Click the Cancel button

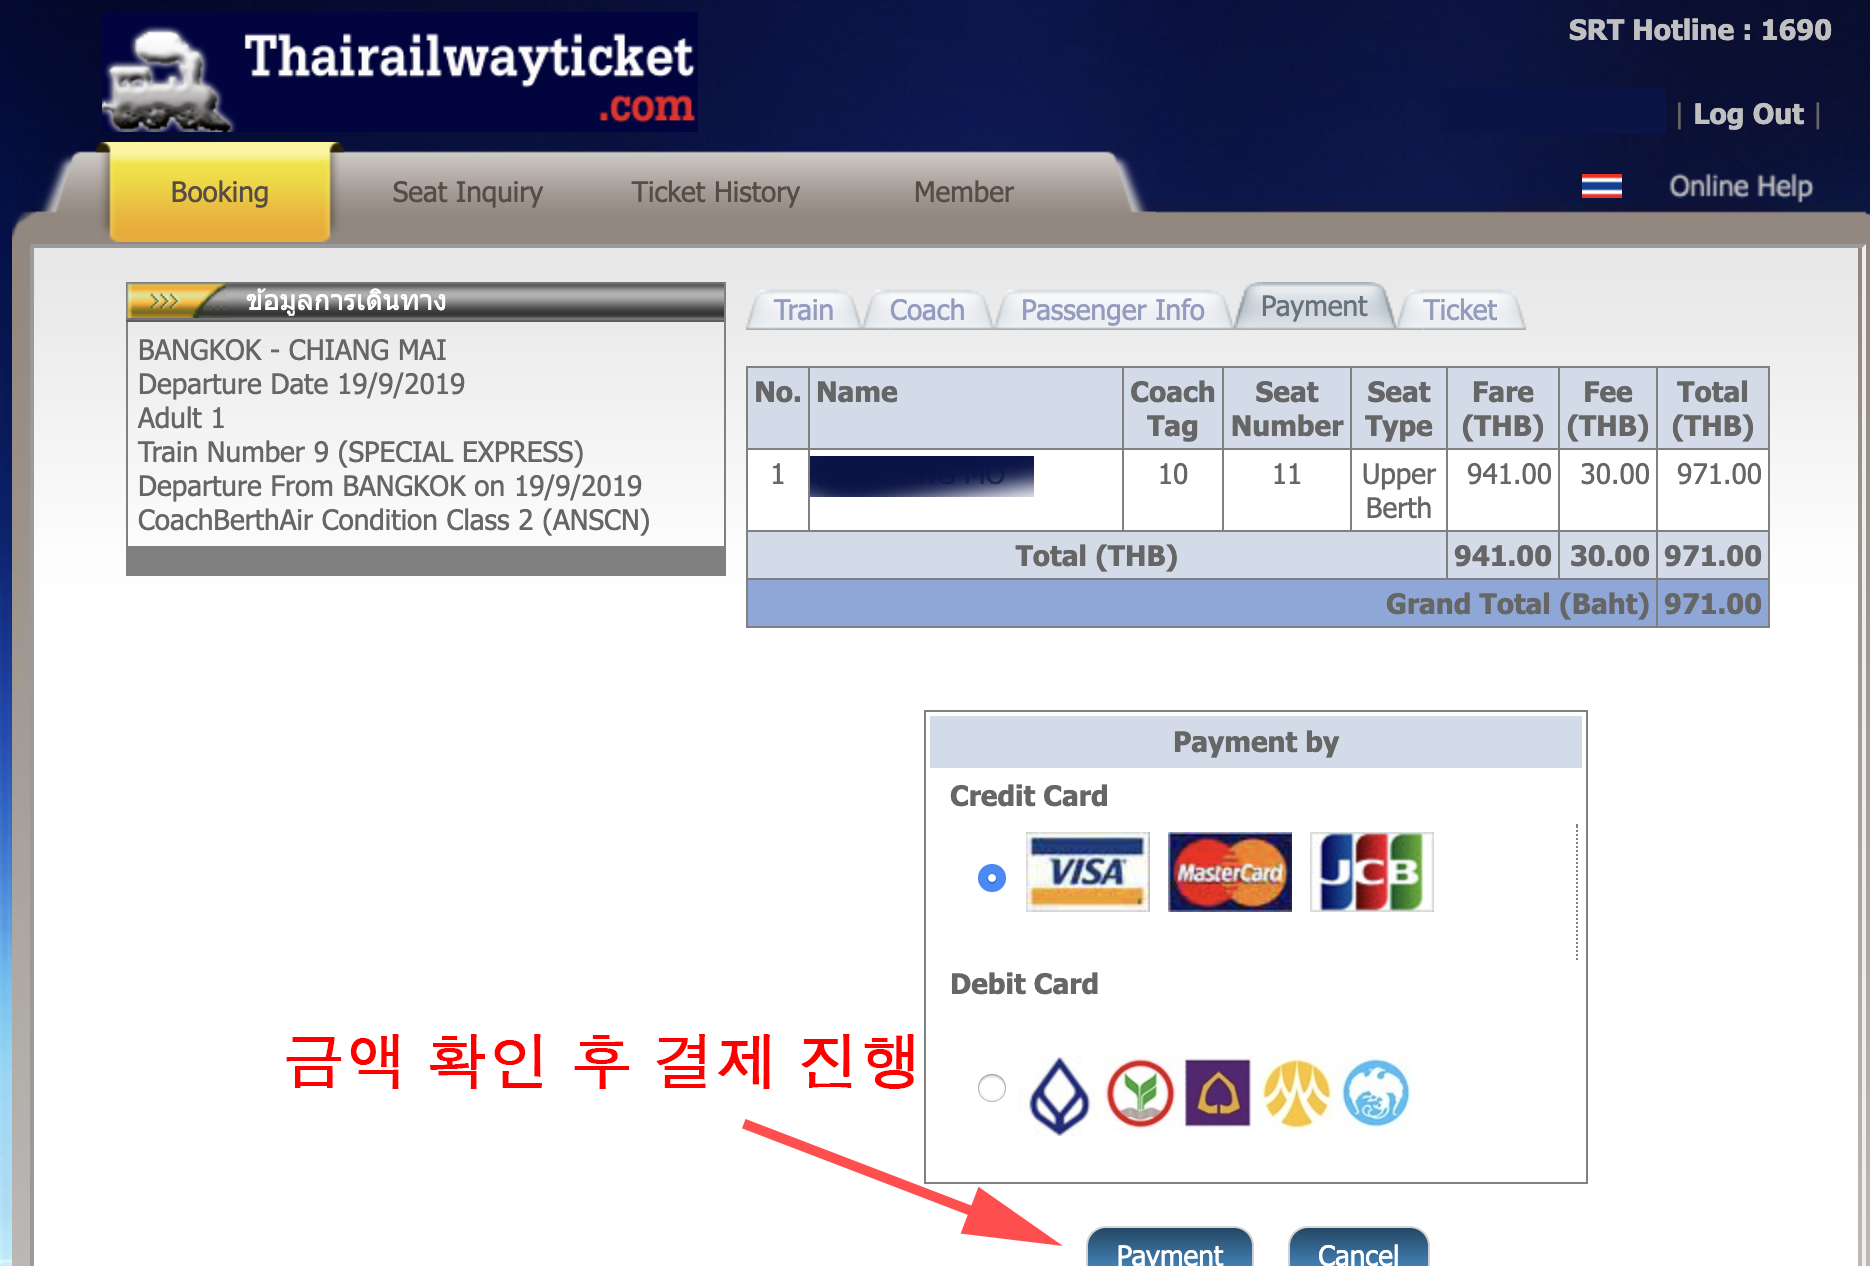(1358, 1248)
